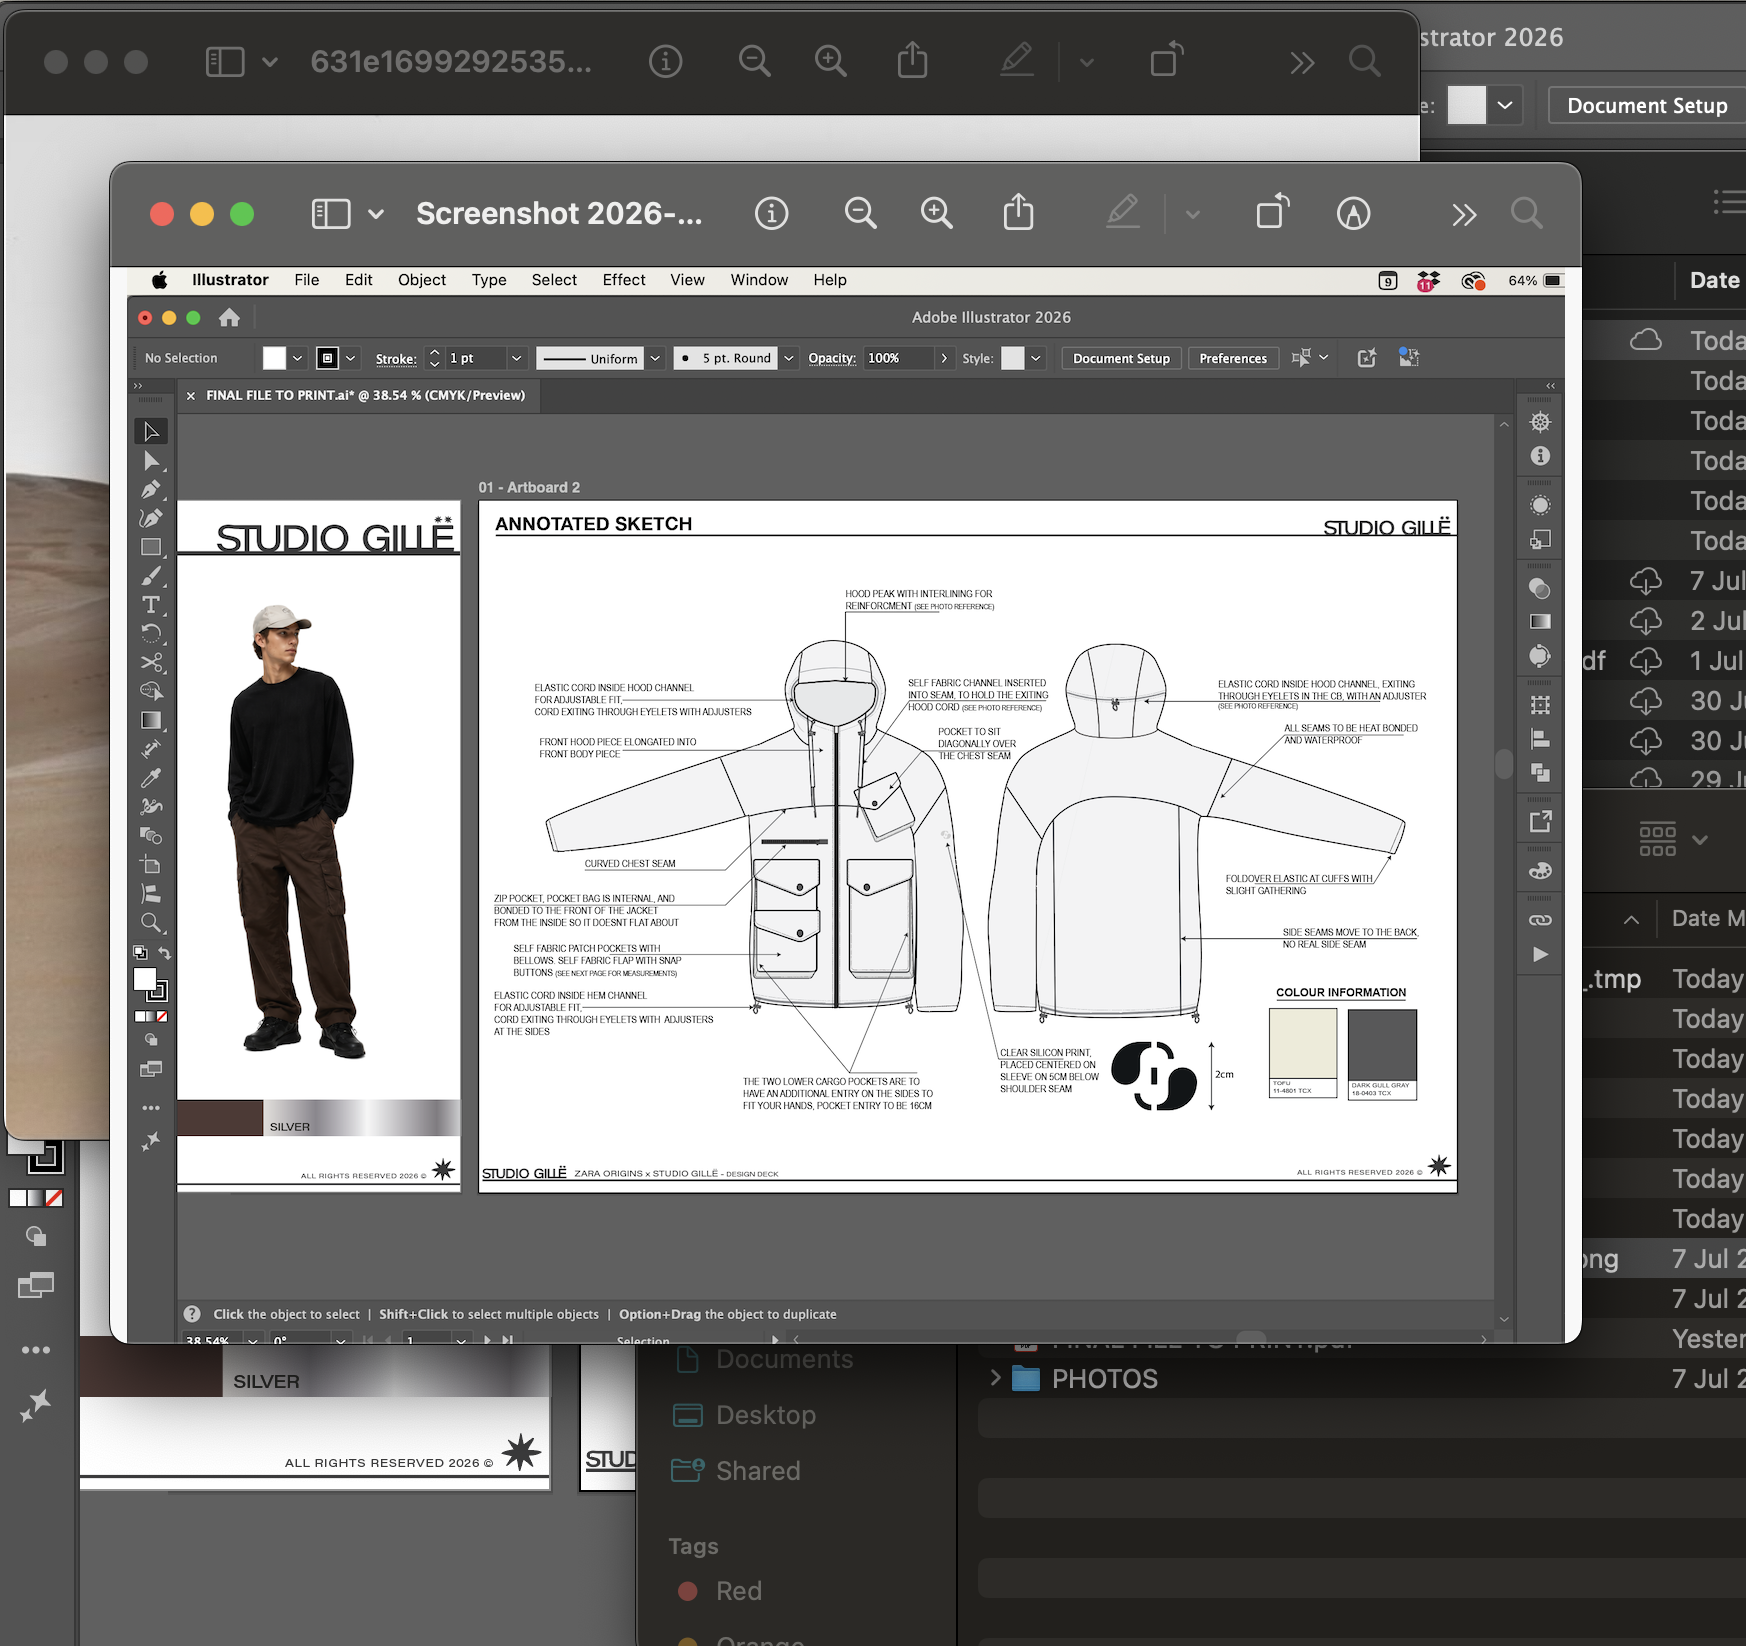
Task: Select the Paintbrush tool
Action: [151, 576]
